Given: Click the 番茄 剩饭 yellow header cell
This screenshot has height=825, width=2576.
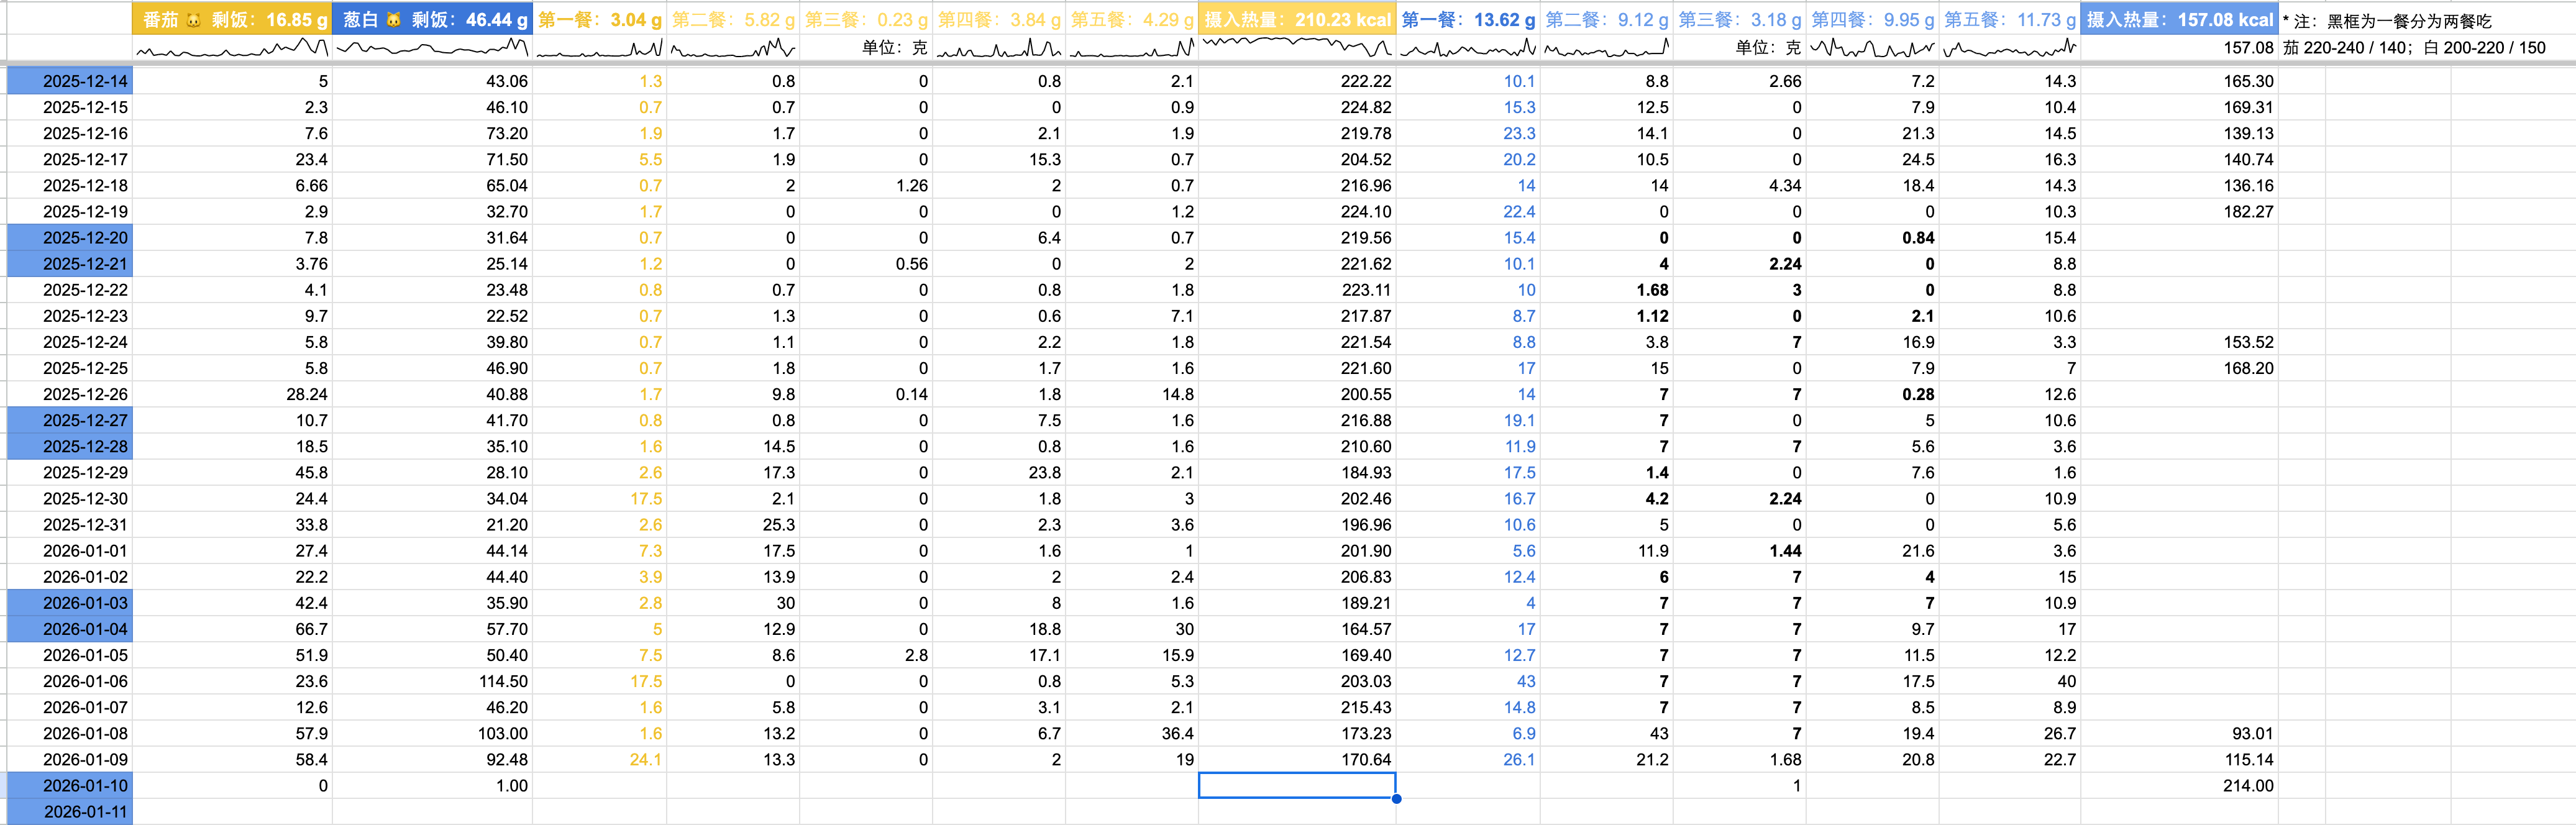Looking at the screenshot, I should tap(232, 19).
